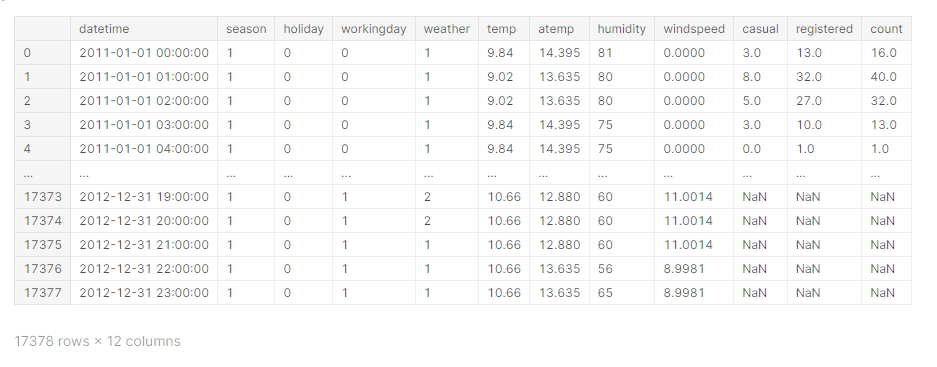Click row index 17375
Image resolution: width=937 pixels, height=367 pixels.
42,244
